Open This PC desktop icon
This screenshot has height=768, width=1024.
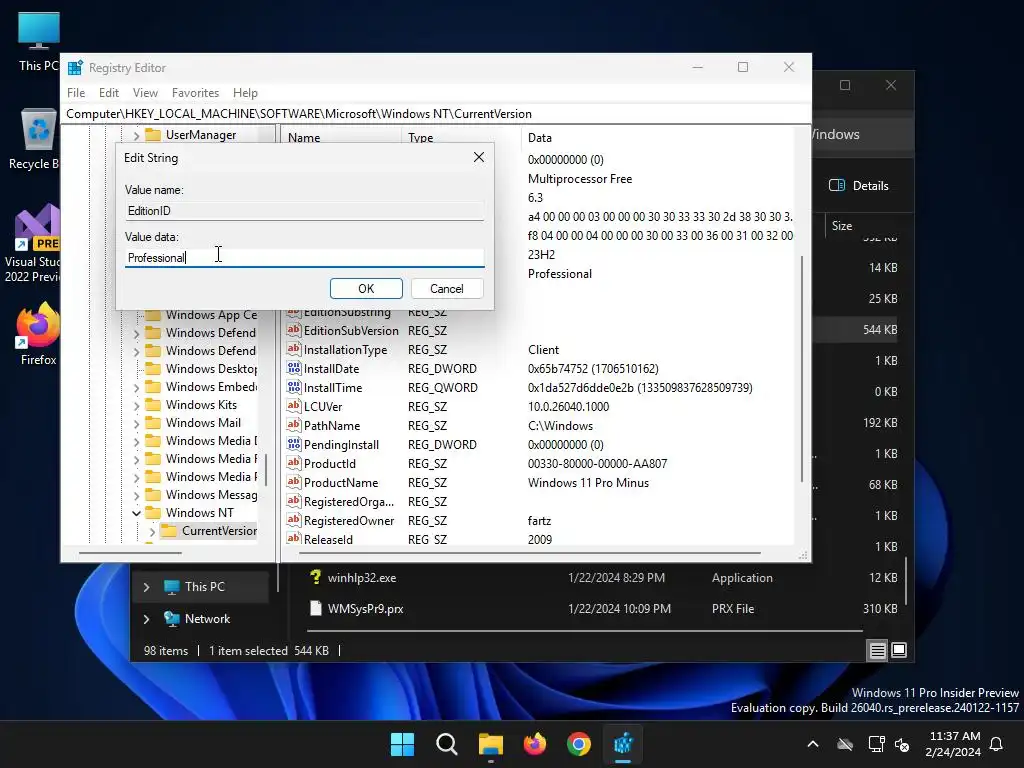(39, 41)
